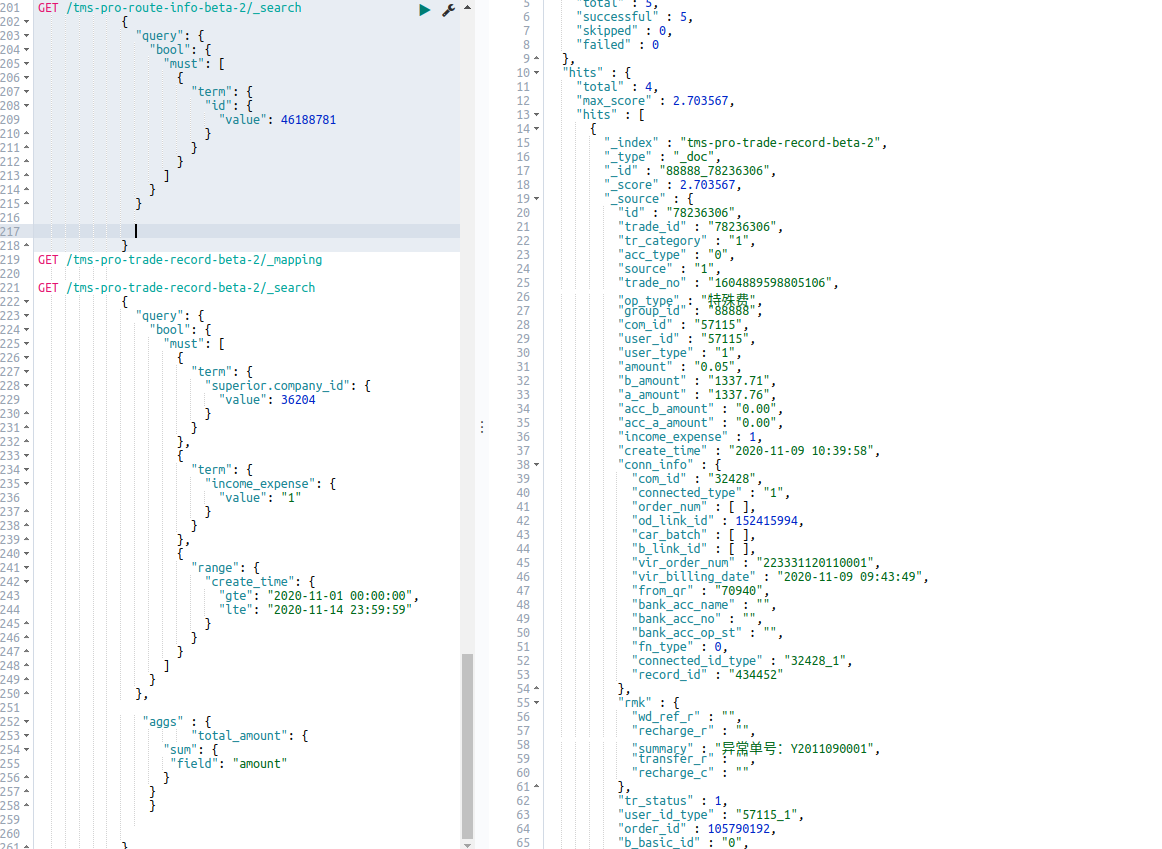Viewport: 1162px width, 849px height.
Task: Send the request using the green play icon
Action: click(424, 8)
